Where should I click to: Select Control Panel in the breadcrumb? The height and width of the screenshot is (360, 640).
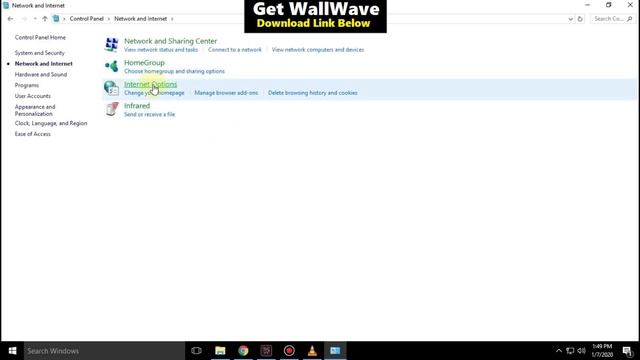click(x=87, y=19)
